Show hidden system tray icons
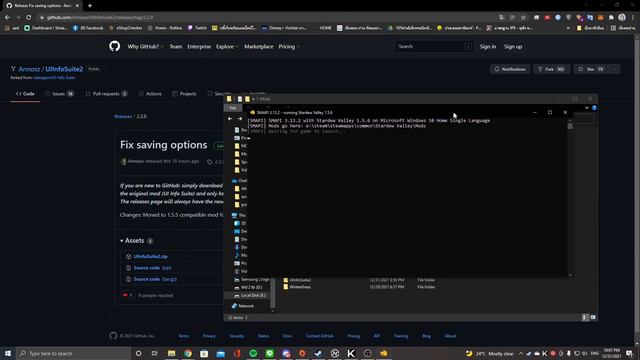The image size is (640, 360). point(521,353)
